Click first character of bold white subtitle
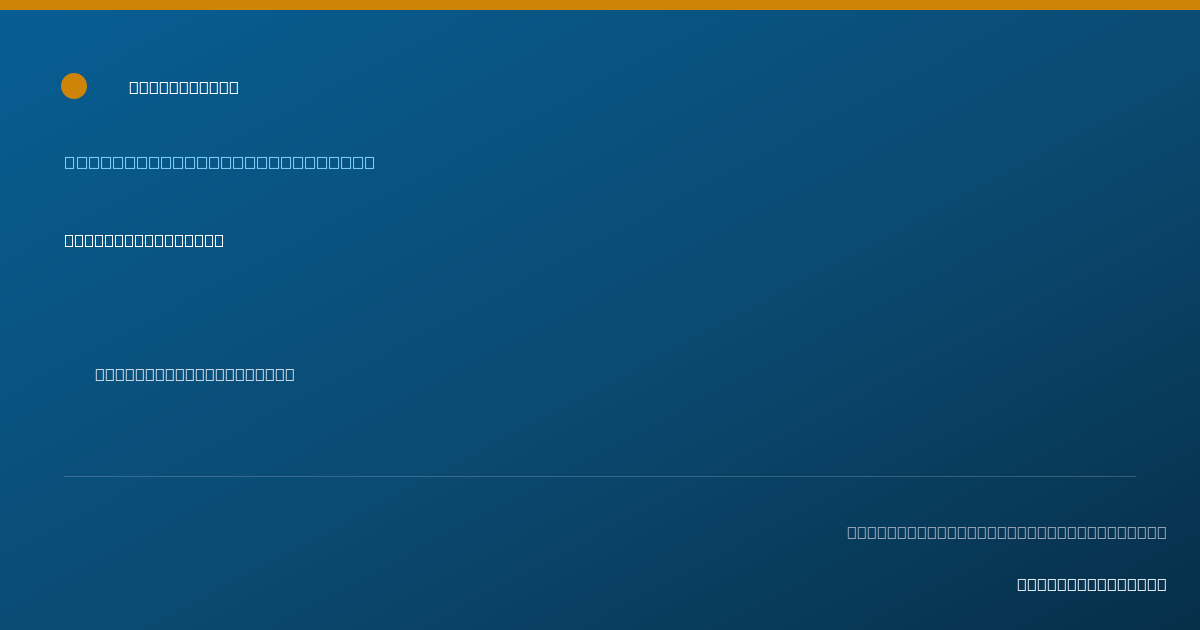1200x630 pixels. point(69,240)
